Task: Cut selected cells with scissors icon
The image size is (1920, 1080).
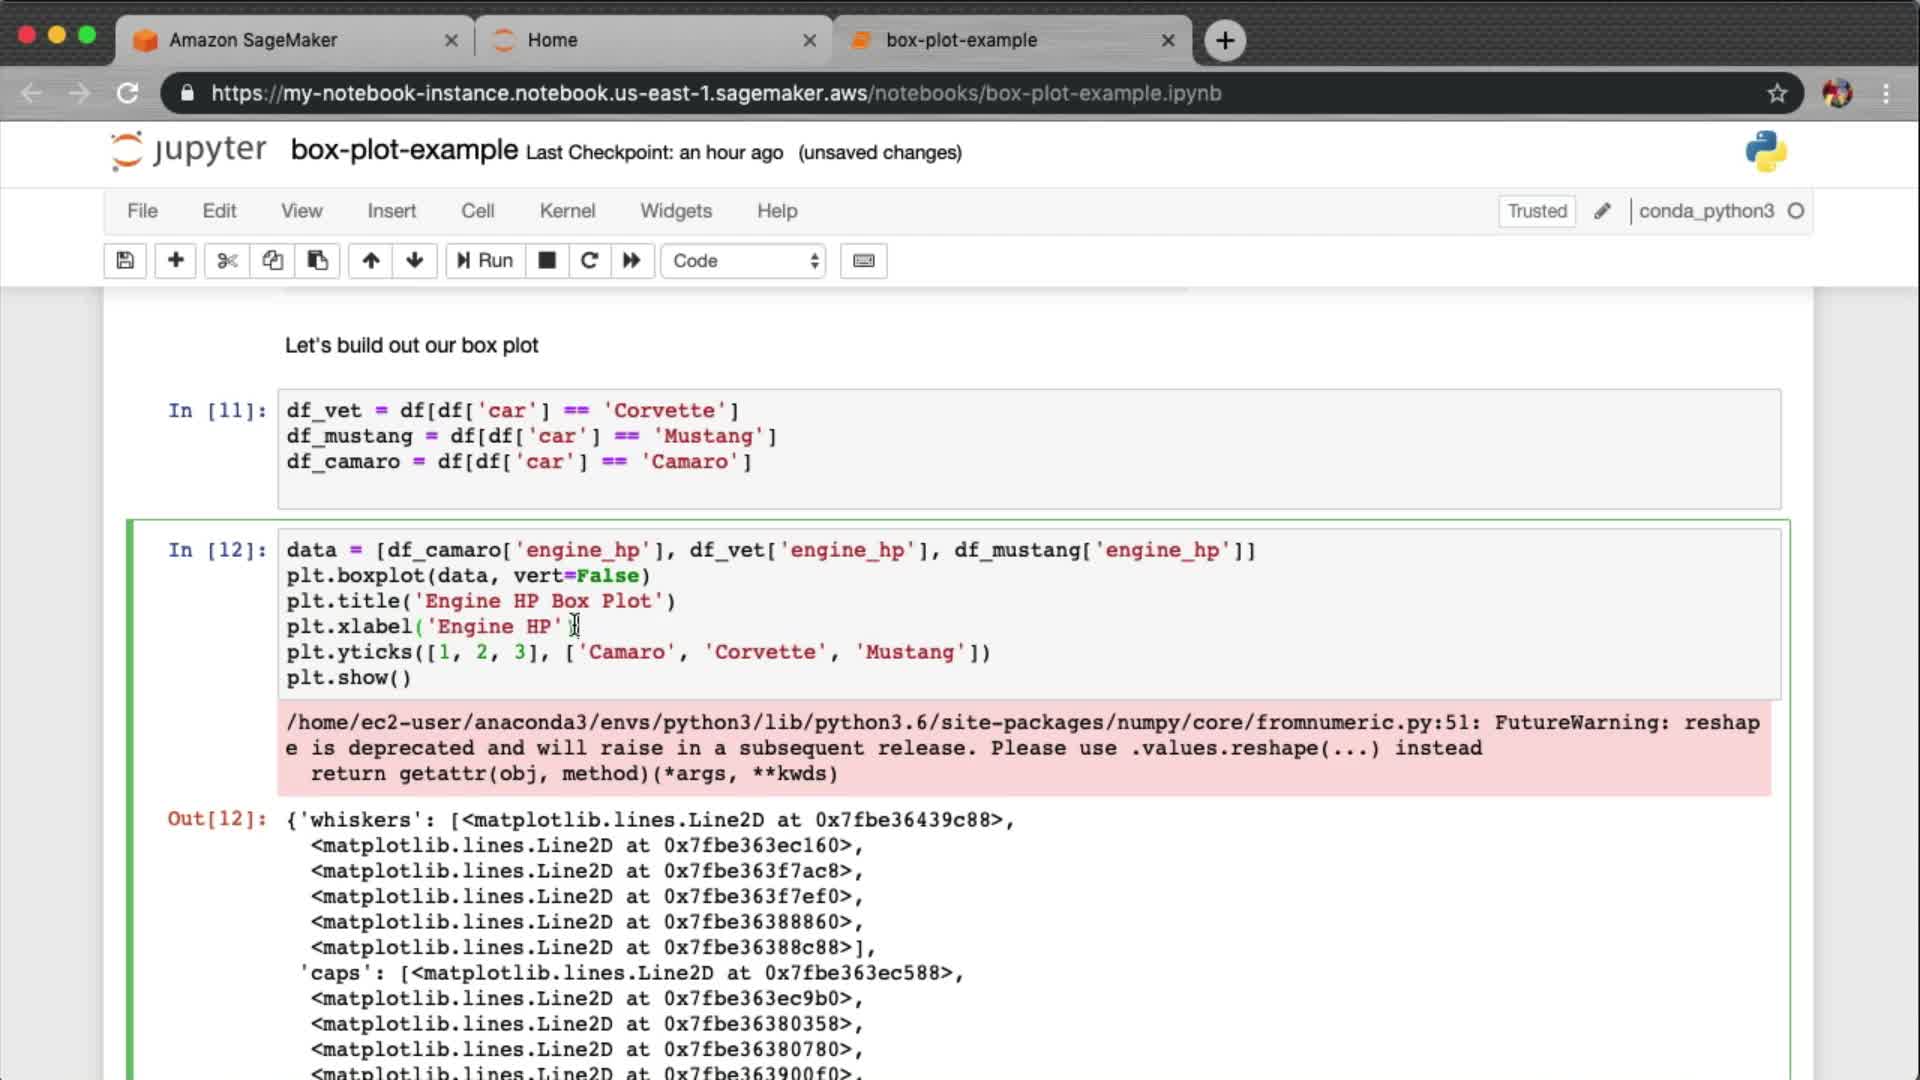Action: [x=227, y=261]
